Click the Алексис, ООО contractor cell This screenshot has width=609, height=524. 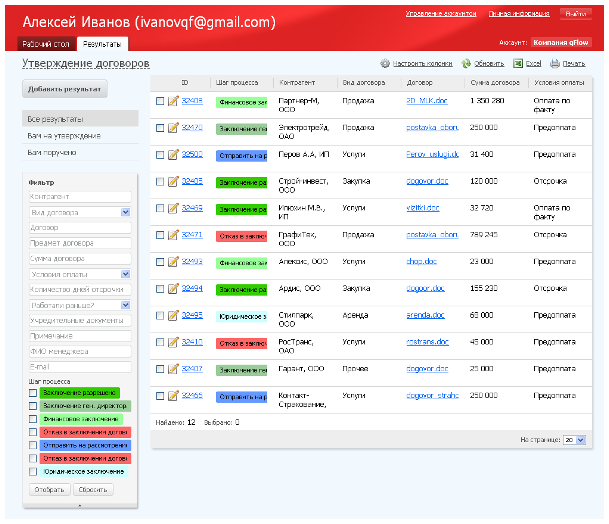click(303, 261)
